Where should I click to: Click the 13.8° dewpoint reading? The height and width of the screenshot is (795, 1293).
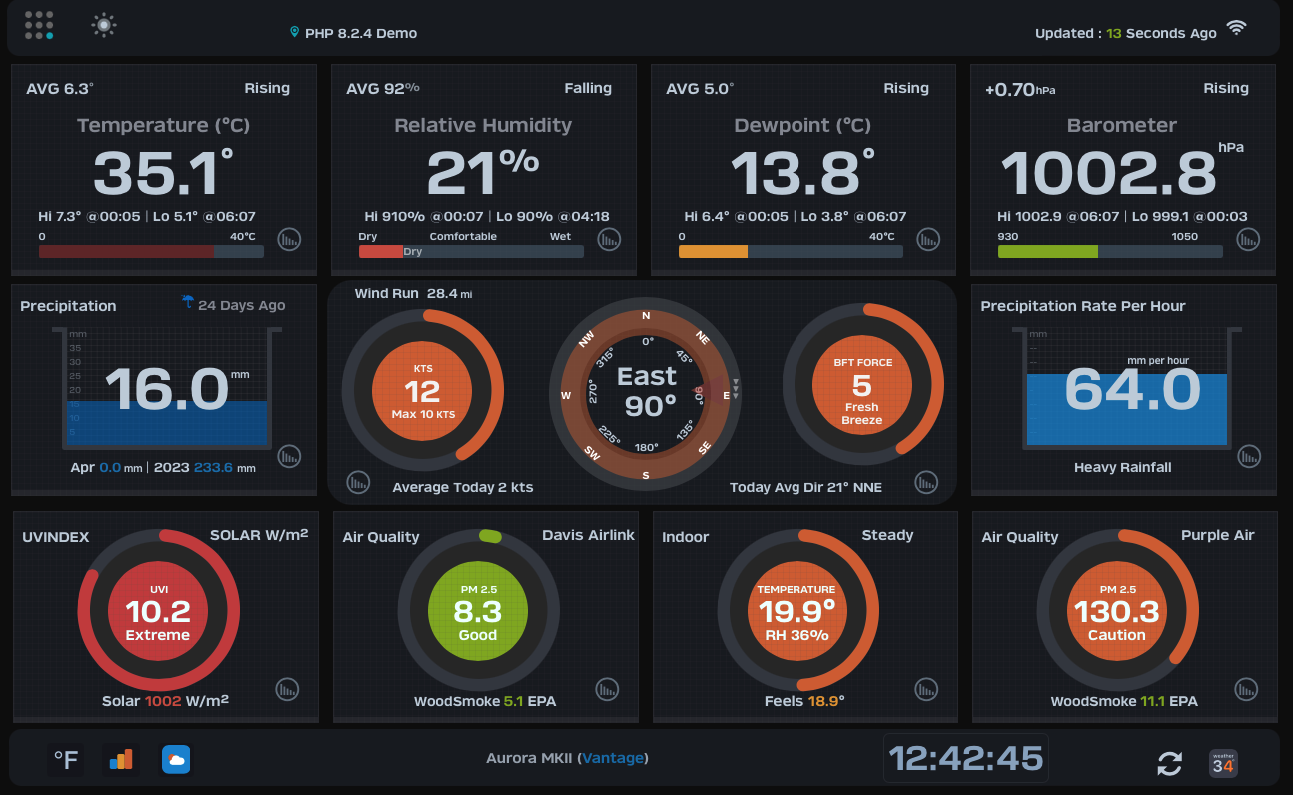coord(803,173)
